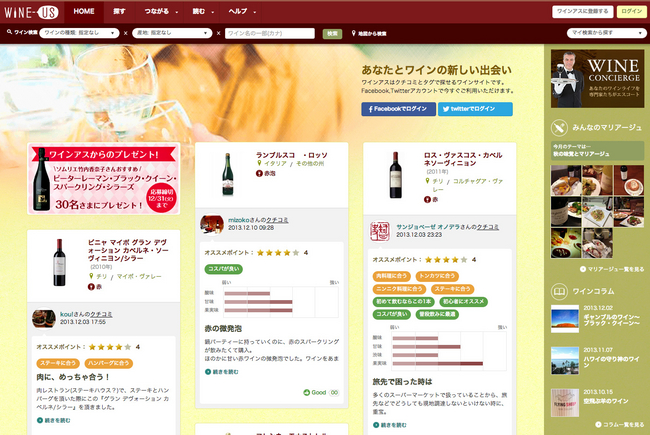650x435 pixels.
Task: Log in with the Facebook button
Action: click(x=399, y=108)
